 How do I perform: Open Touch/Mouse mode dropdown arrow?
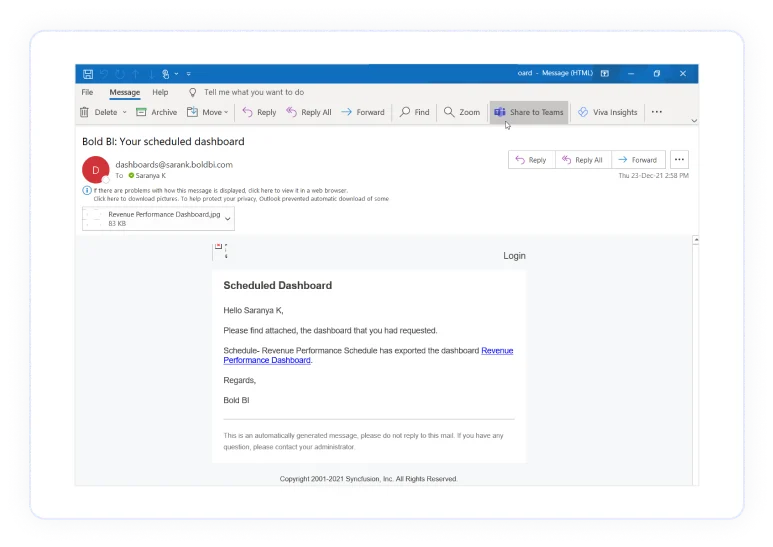click(x=176, y=74)
